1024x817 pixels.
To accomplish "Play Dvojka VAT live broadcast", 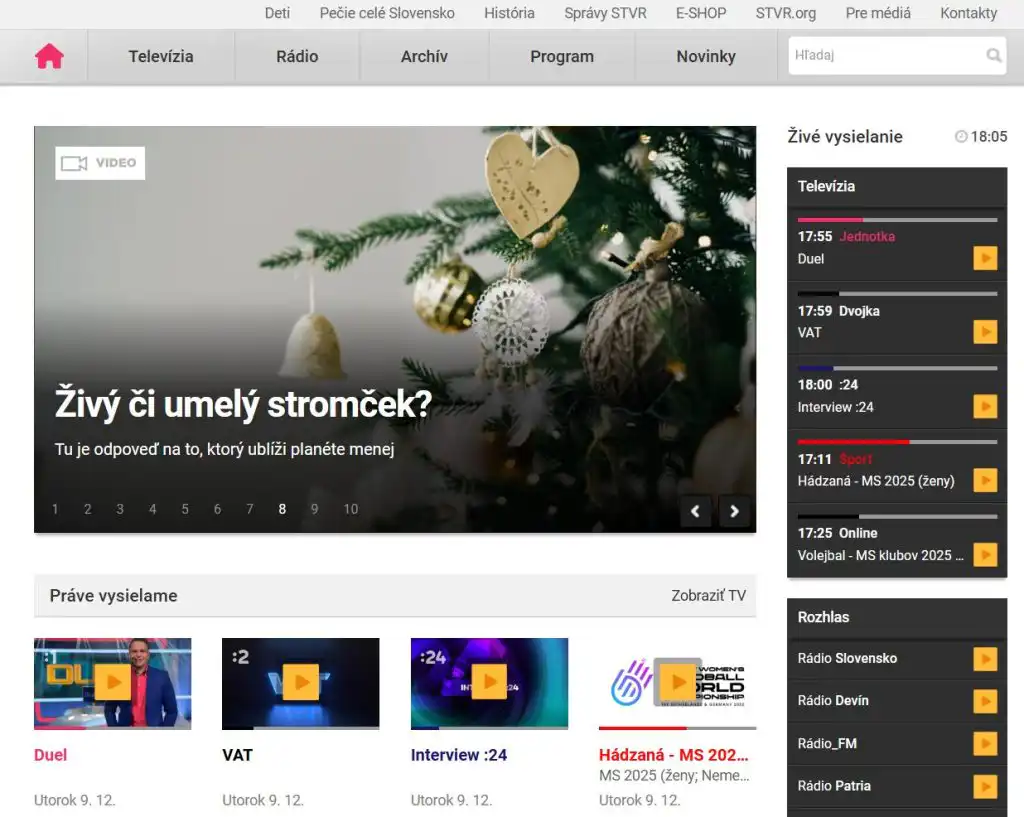I will pyautogui.click(x=985, y=332).
